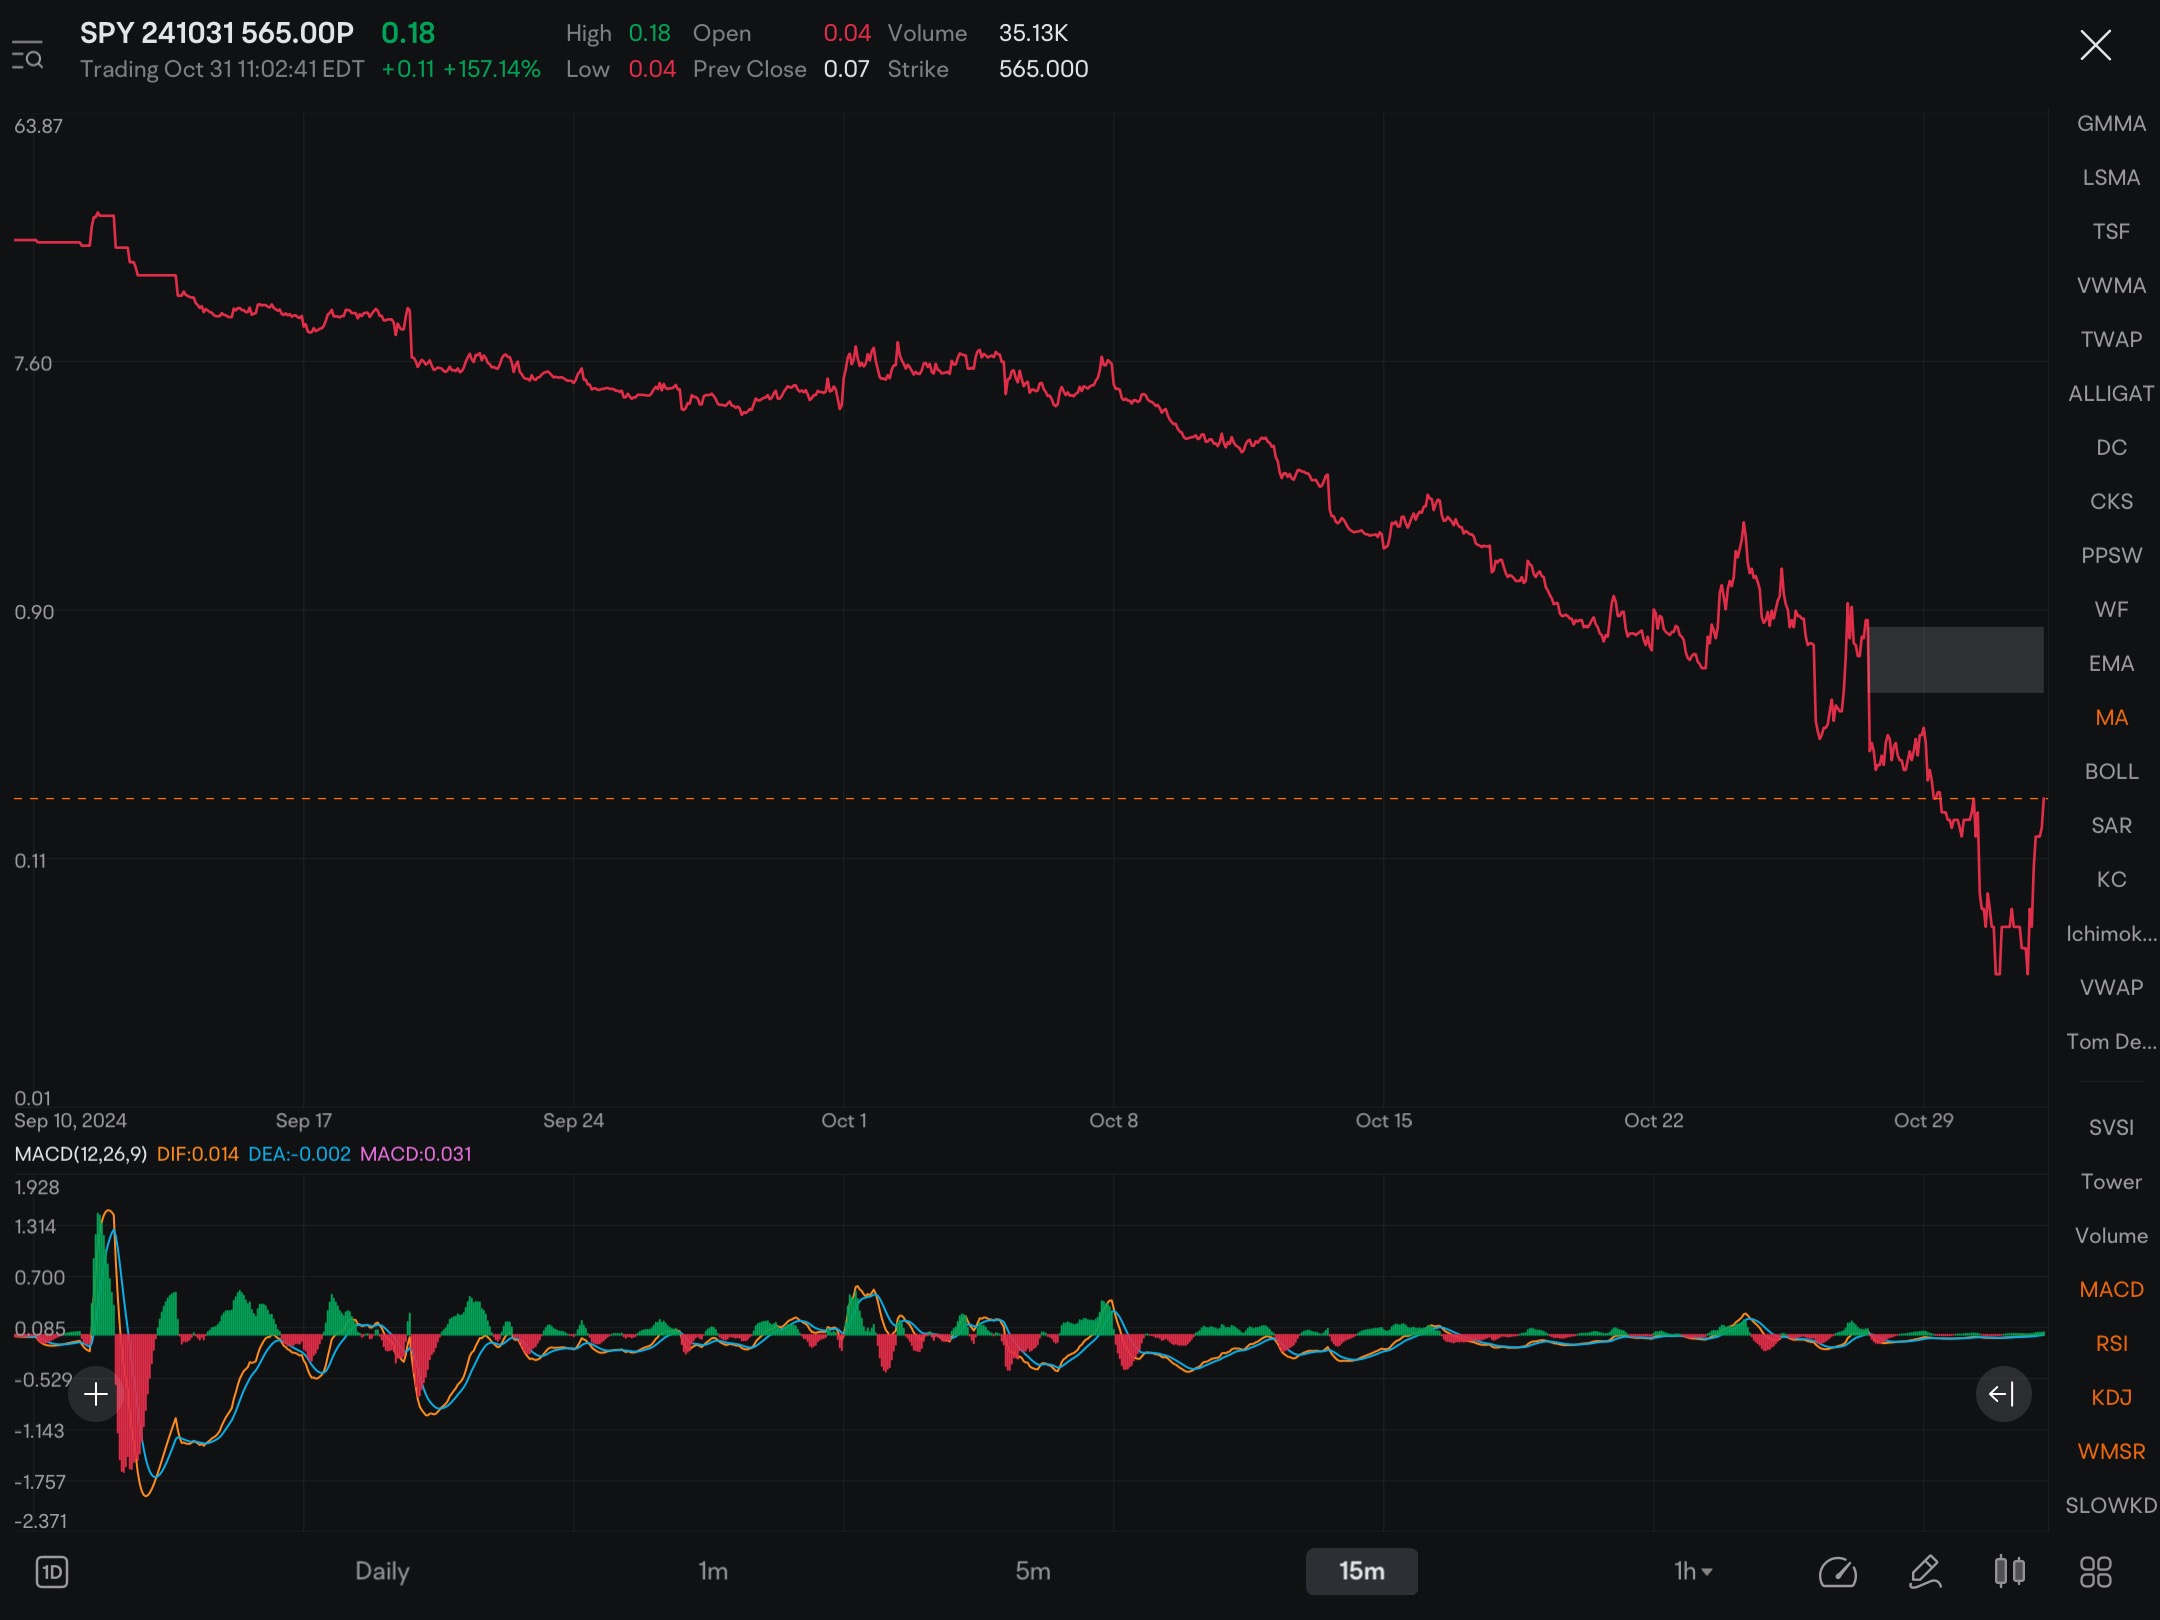Enable the KC indicator
2160x1620 pixels.
2111,880
